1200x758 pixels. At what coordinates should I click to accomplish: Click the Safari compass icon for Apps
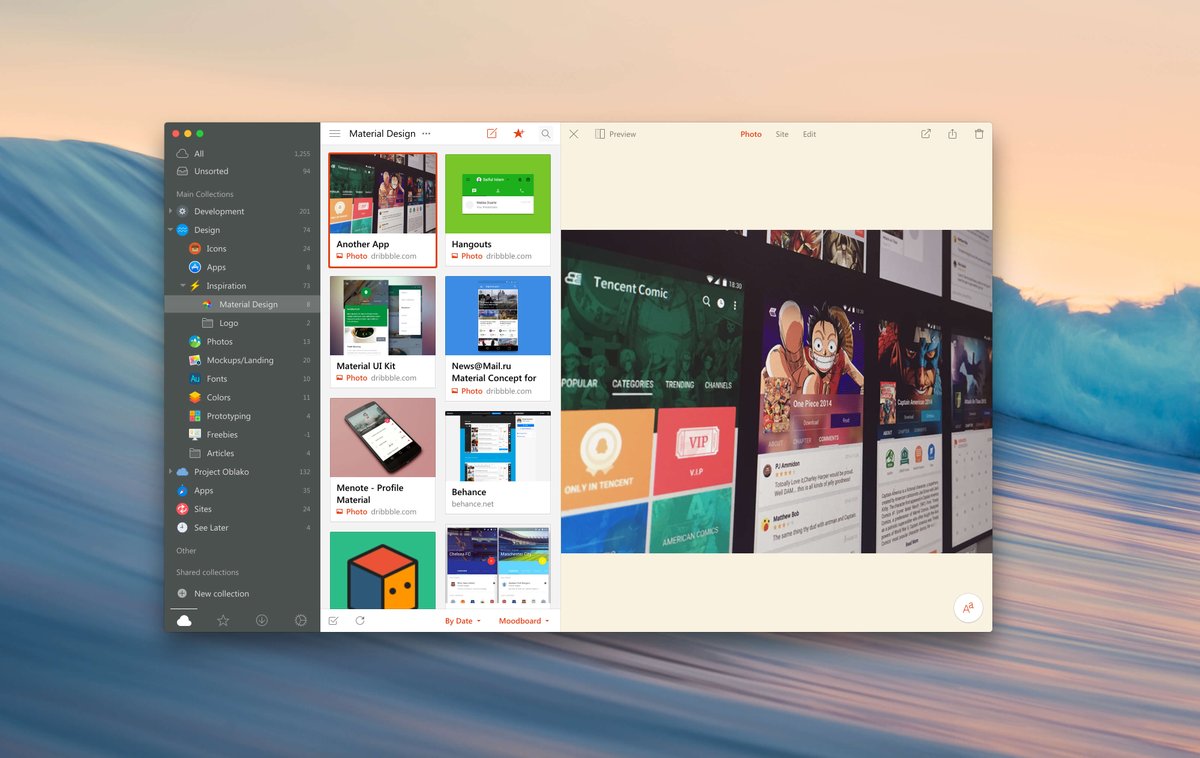183,490
